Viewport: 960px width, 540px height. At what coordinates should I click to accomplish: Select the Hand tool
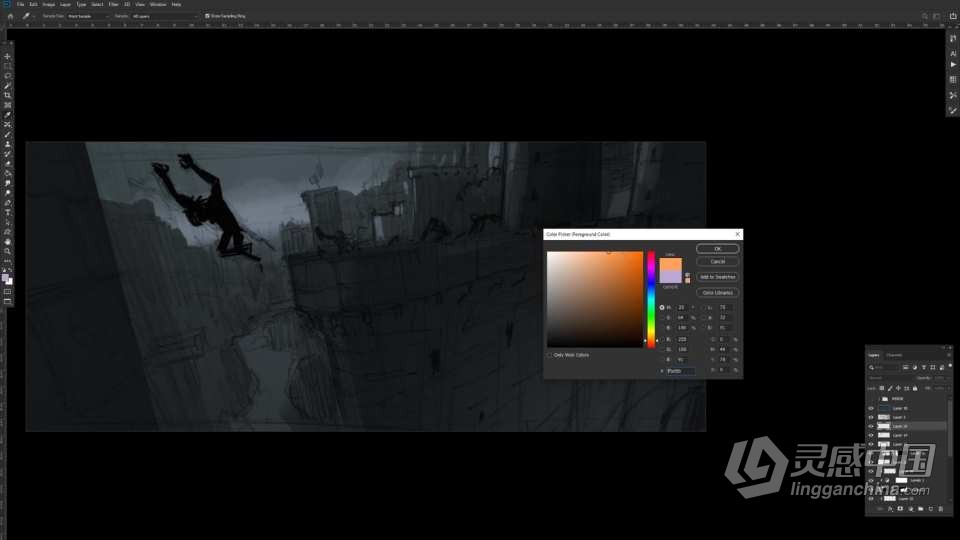7,242
